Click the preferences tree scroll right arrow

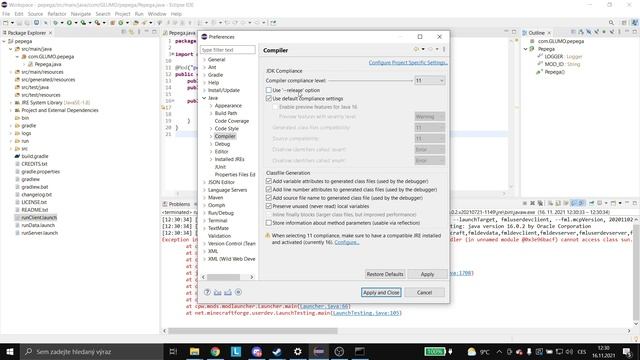[x=251, y=277]
